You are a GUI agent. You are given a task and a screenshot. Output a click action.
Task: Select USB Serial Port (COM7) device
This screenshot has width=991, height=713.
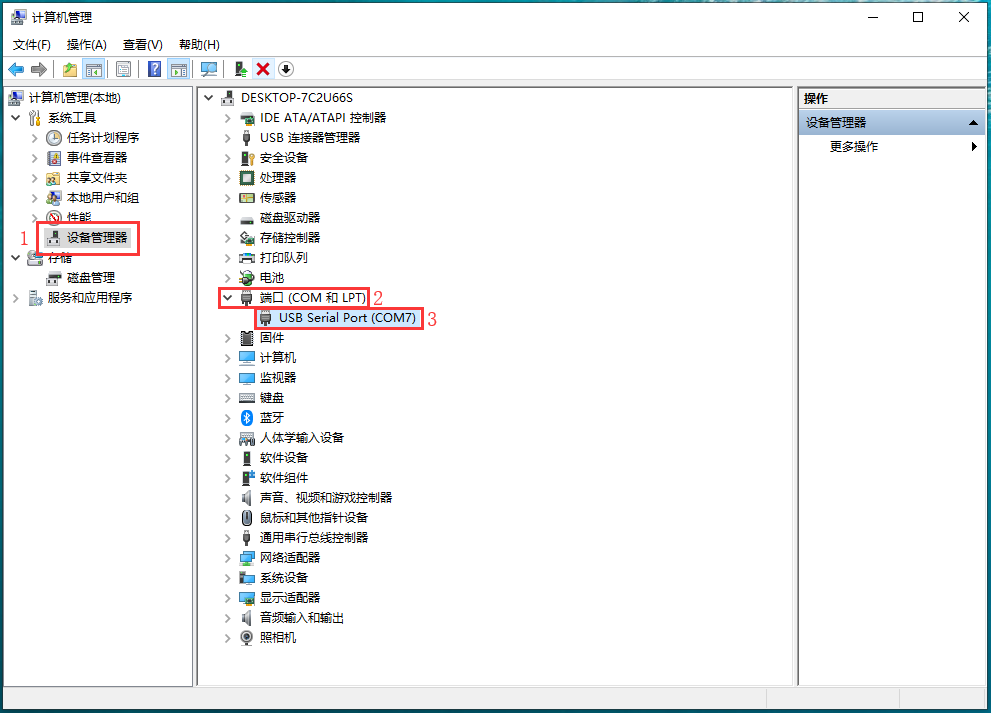coord(340,317)
